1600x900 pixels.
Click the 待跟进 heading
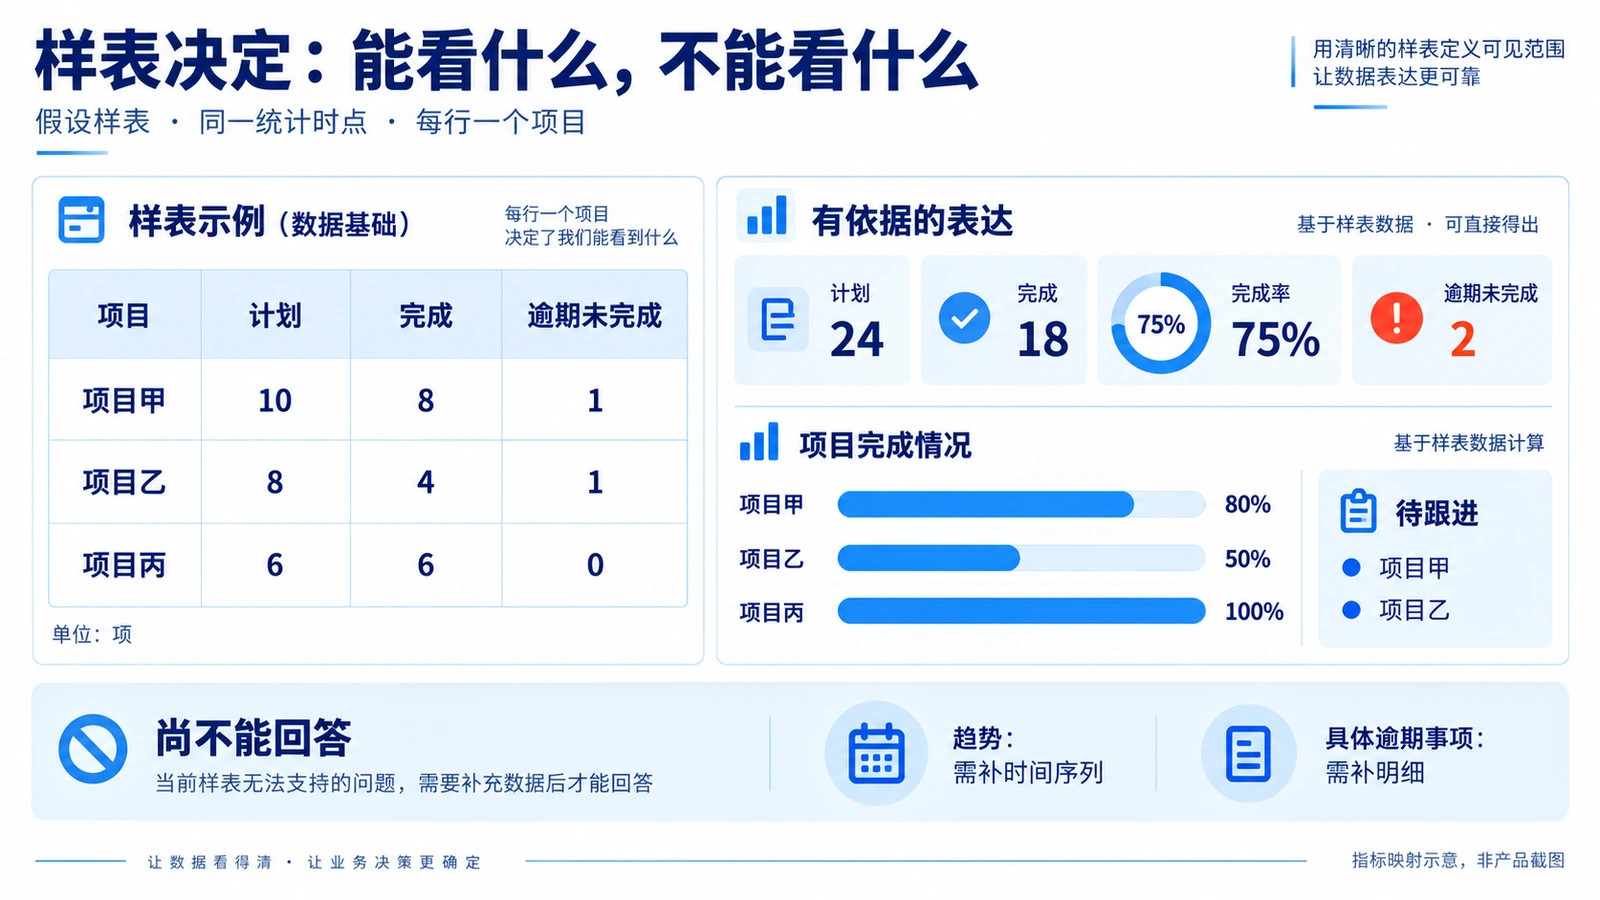[x=1437, y=513]
